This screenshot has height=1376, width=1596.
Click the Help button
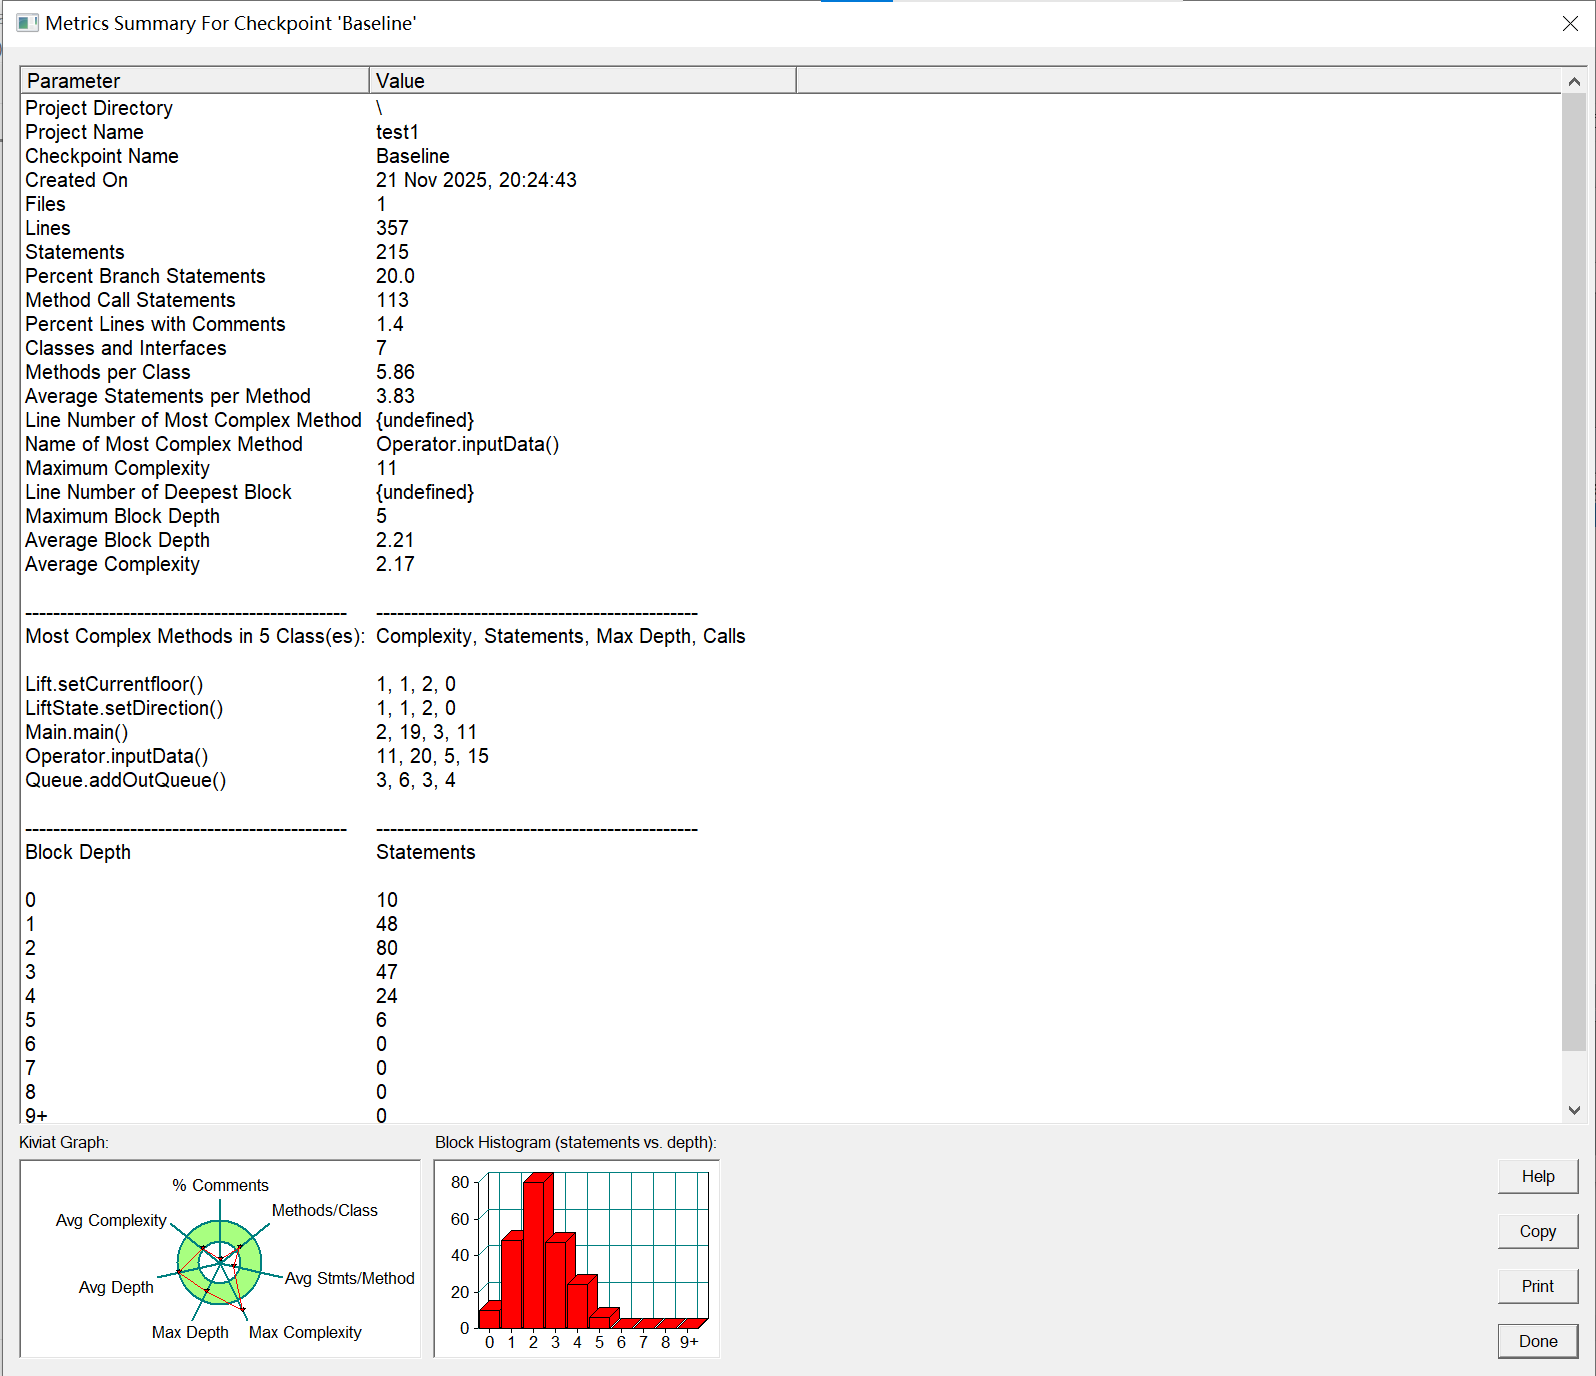(x=1538, y=1176)
